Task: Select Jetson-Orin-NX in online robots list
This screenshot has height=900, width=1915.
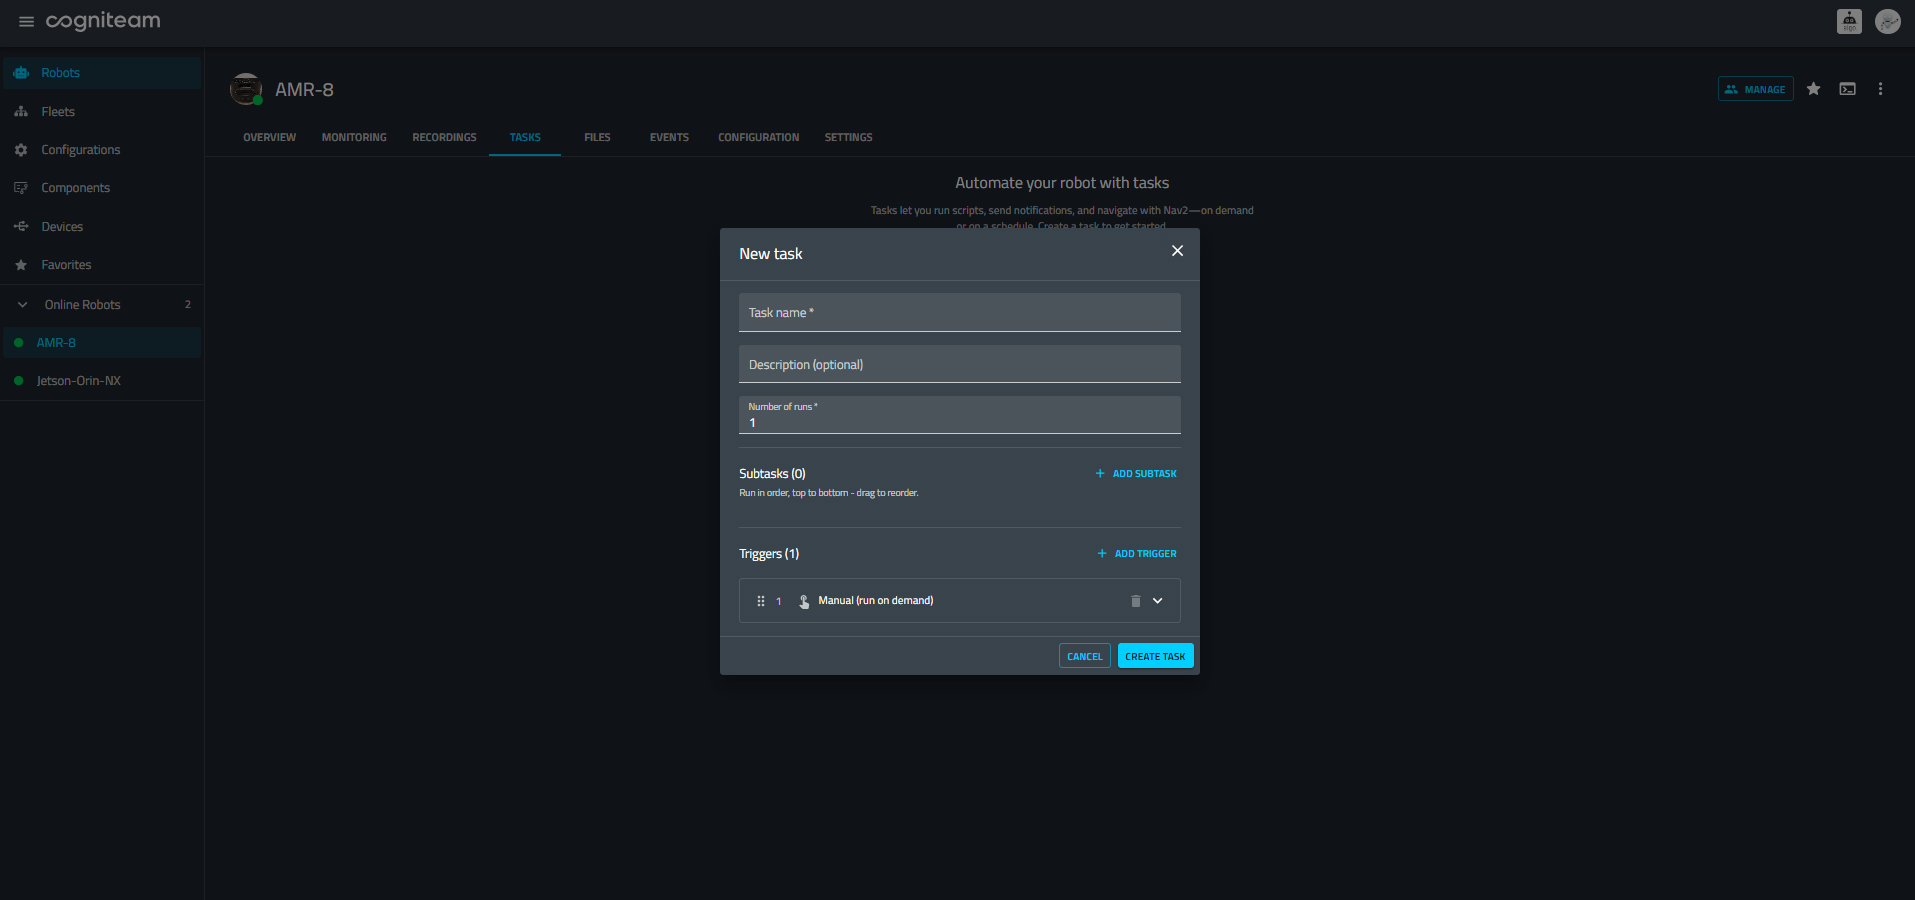Action: (102, 381)
